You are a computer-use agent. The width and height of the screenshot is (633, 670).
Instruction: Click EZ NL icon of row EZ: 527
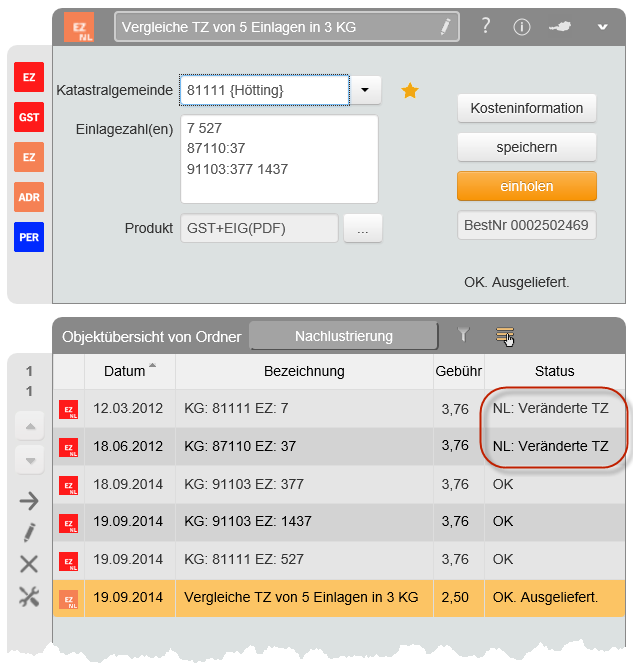[x=68, y=561]
